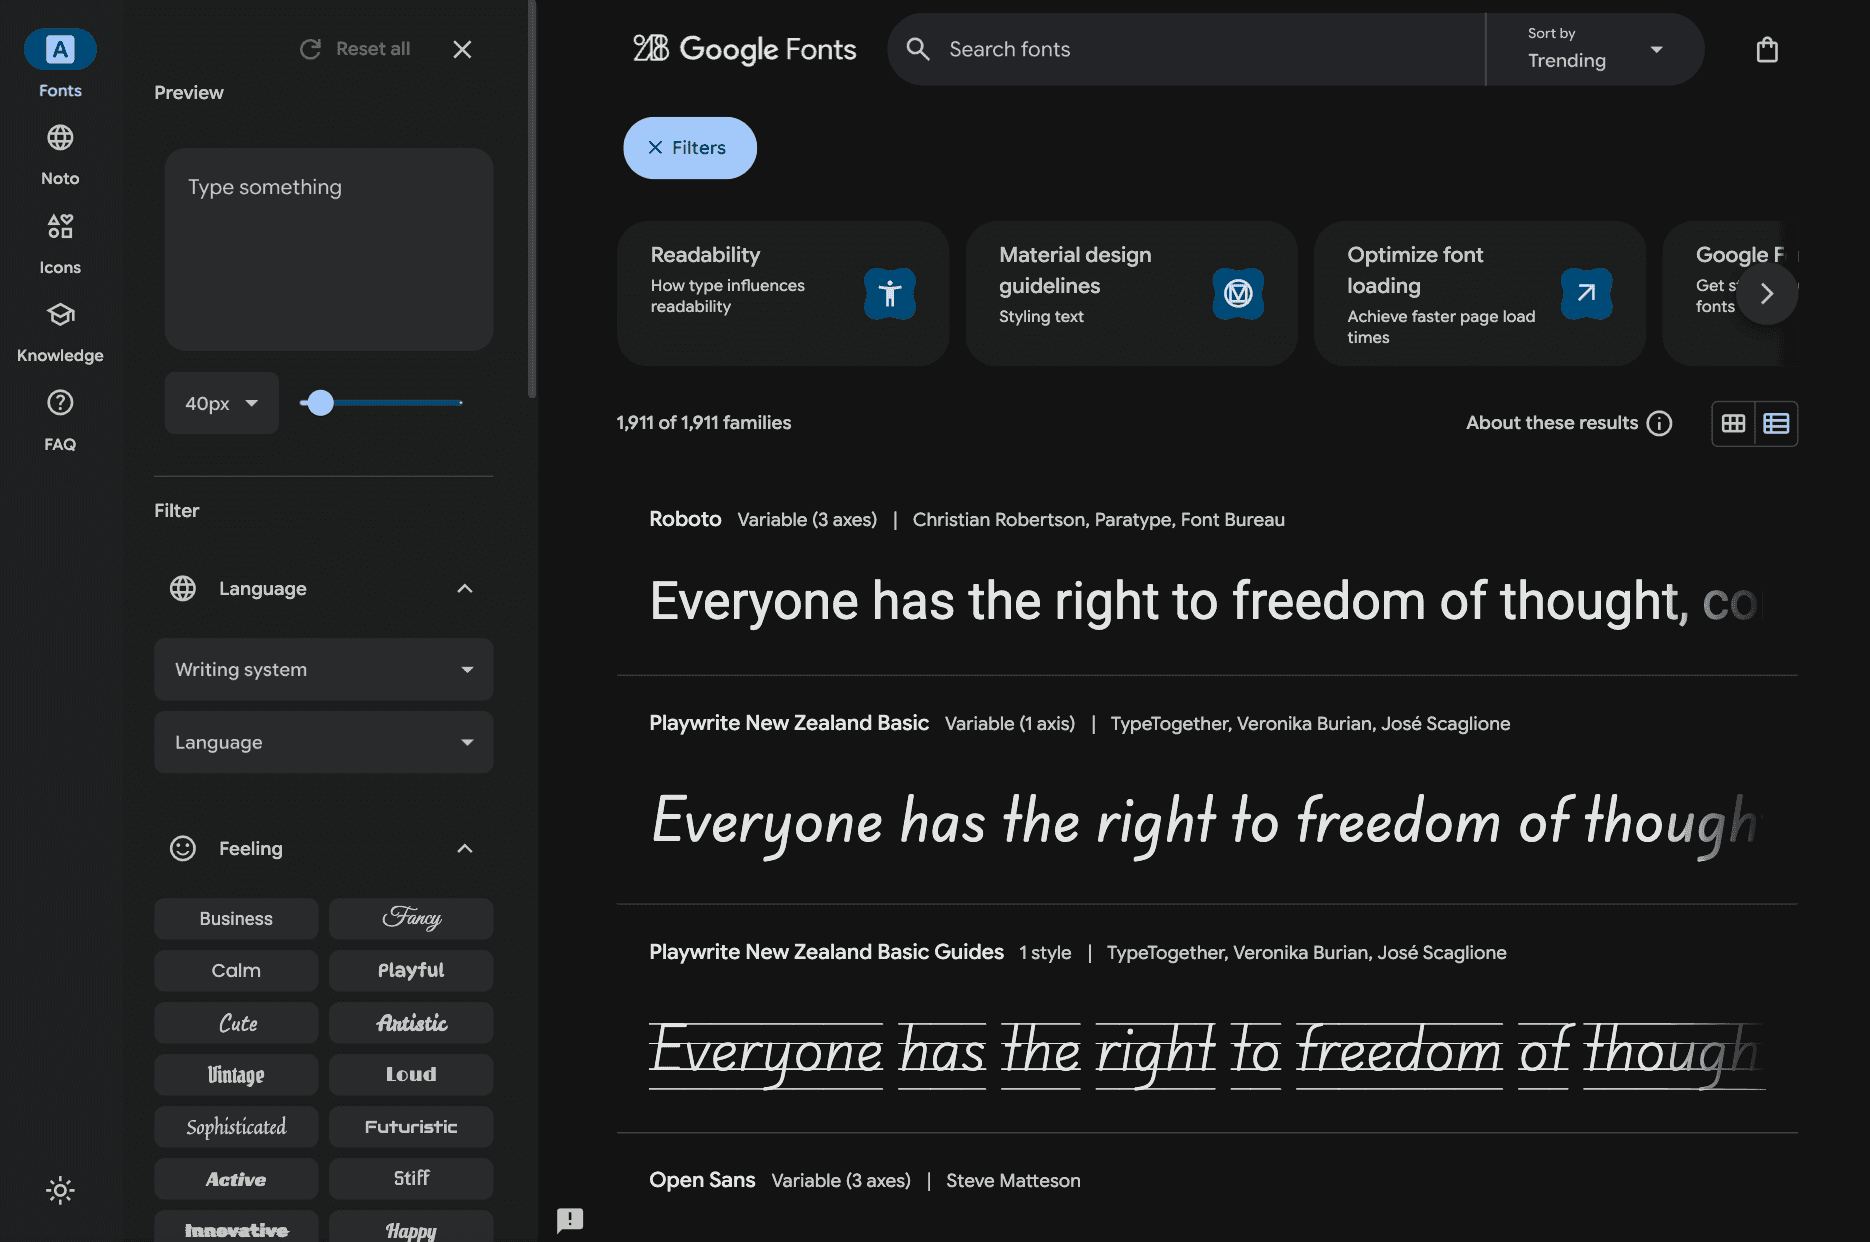Close the Filters panel via Filters chip
The width and height of the screenshot is (1870, 1242).
690,148
